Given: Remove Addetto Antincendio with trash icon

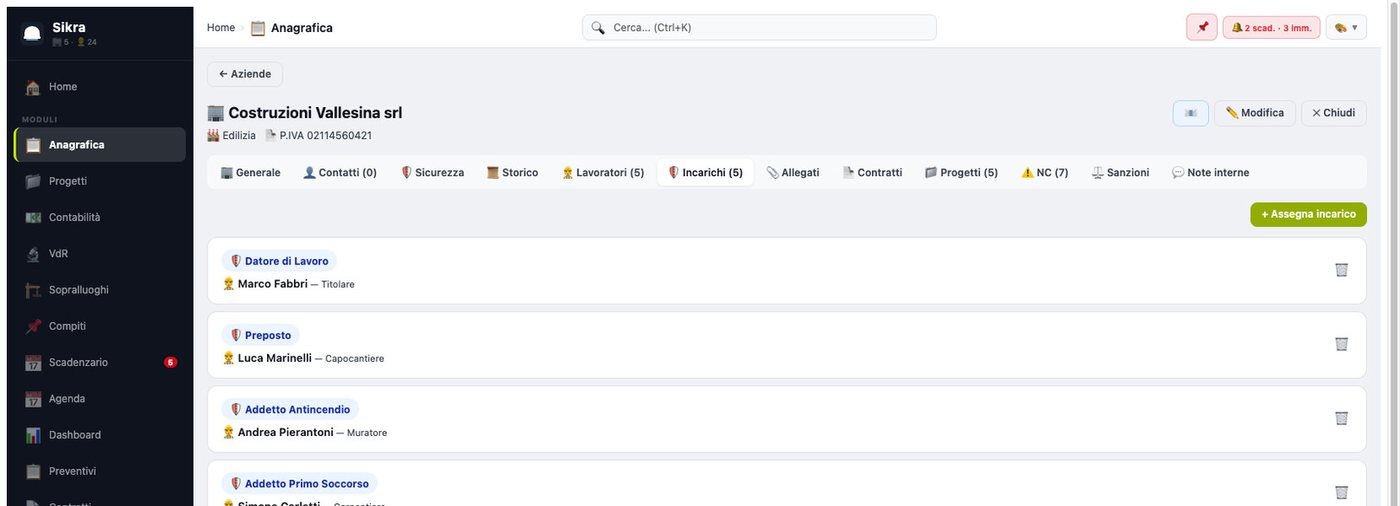Looking at the screenshot, I should click(x=1341, y=418).
